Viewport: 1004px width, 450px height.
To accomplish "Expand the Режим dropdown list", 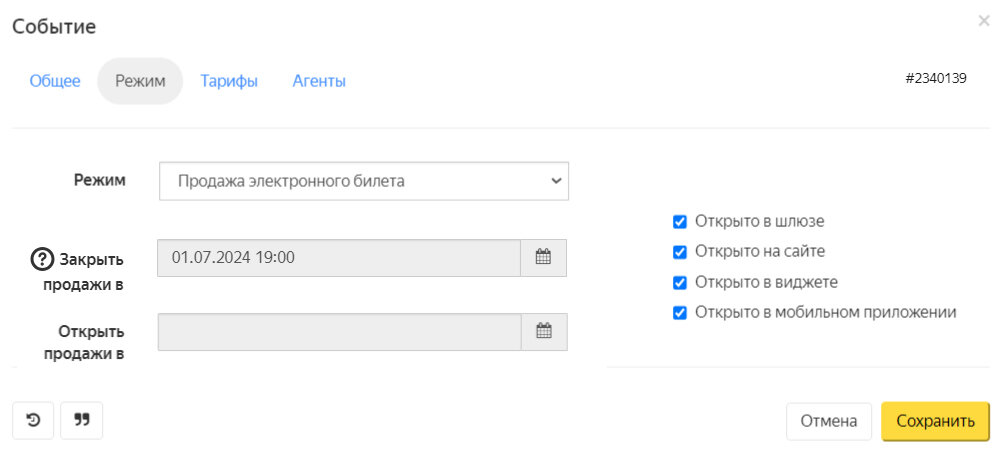I will pos(363,181).
